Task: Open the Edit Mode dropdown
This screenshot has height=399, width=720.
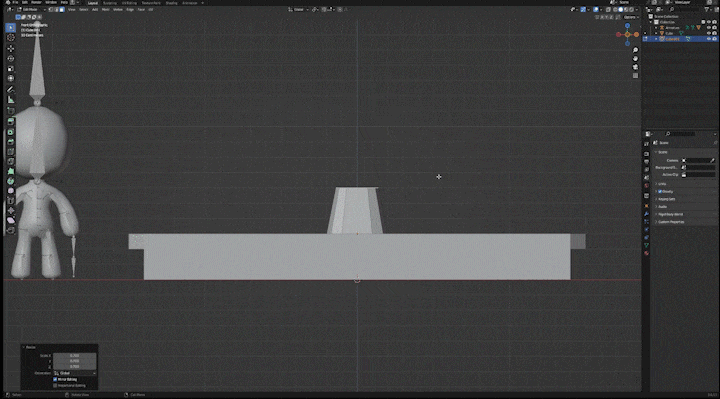Action: pyautogui.click(x=31, y=9)
